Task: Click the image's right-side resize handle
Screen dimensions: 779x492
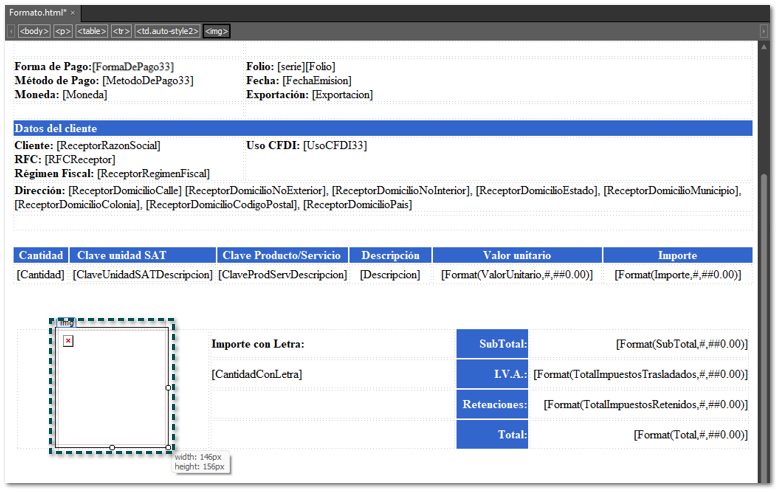Action: point(169,387)
